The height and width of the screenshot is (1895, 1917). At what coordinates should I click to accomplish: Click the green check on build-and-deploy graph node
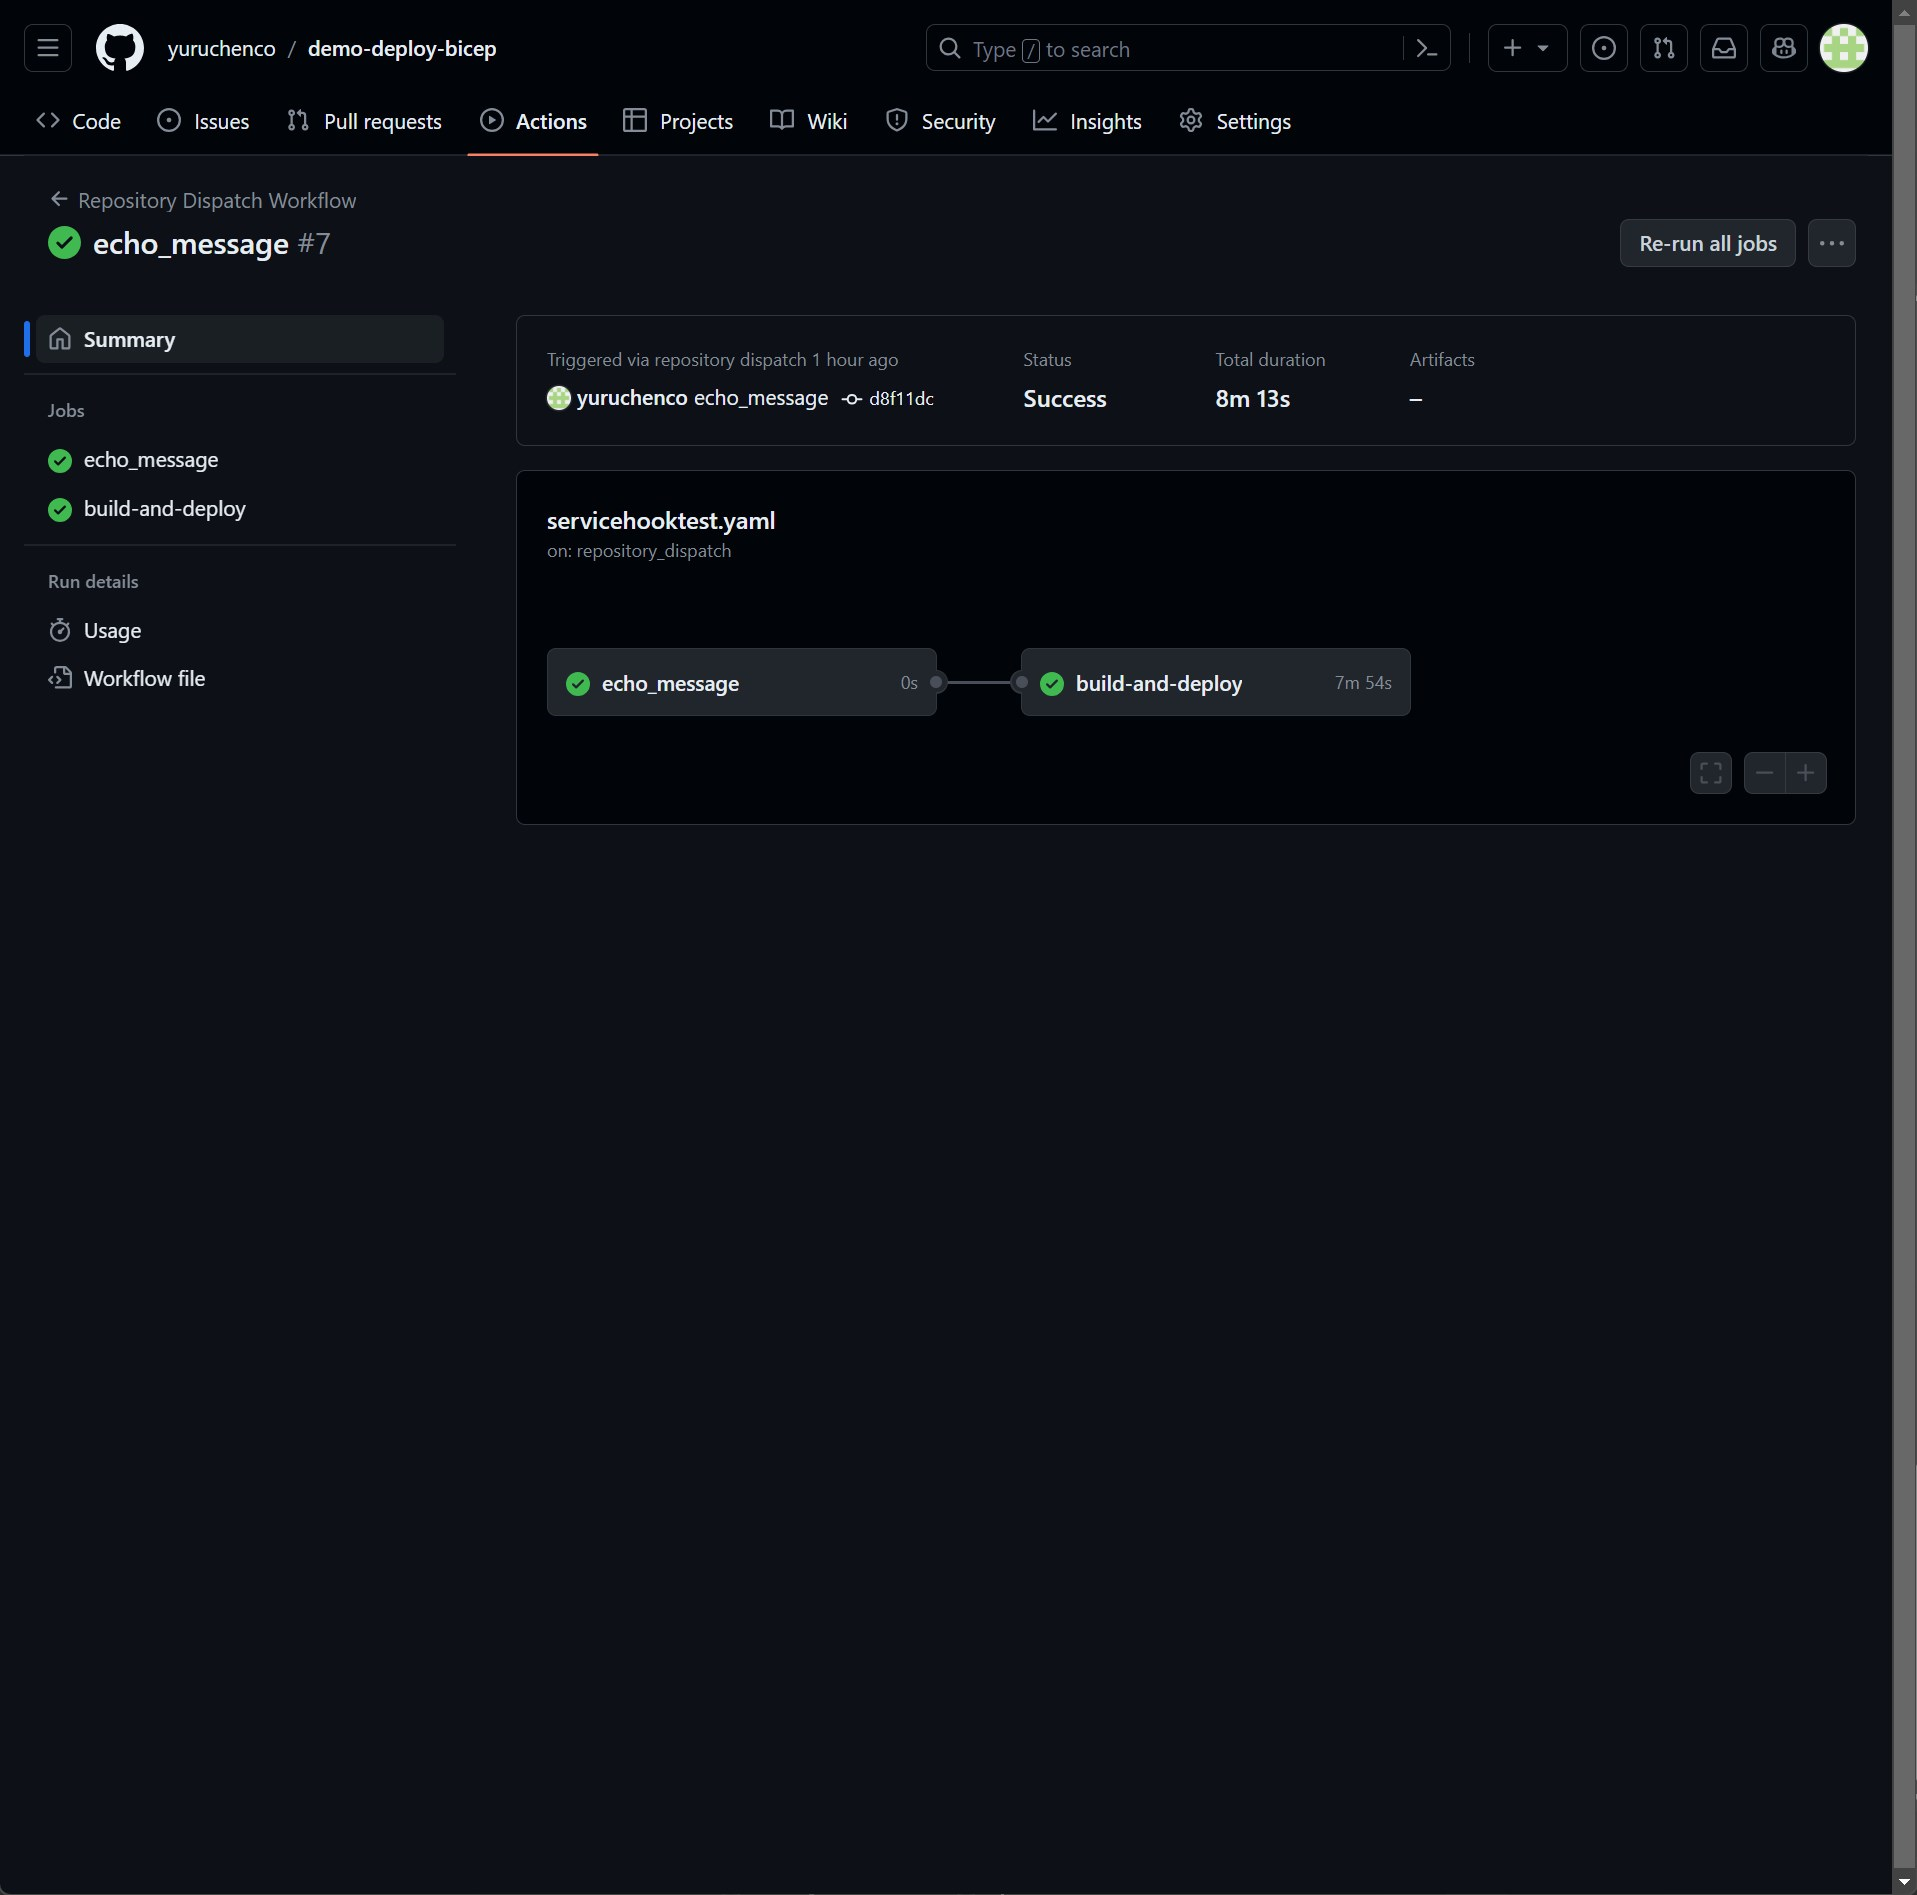click(x=1052, y=683)
